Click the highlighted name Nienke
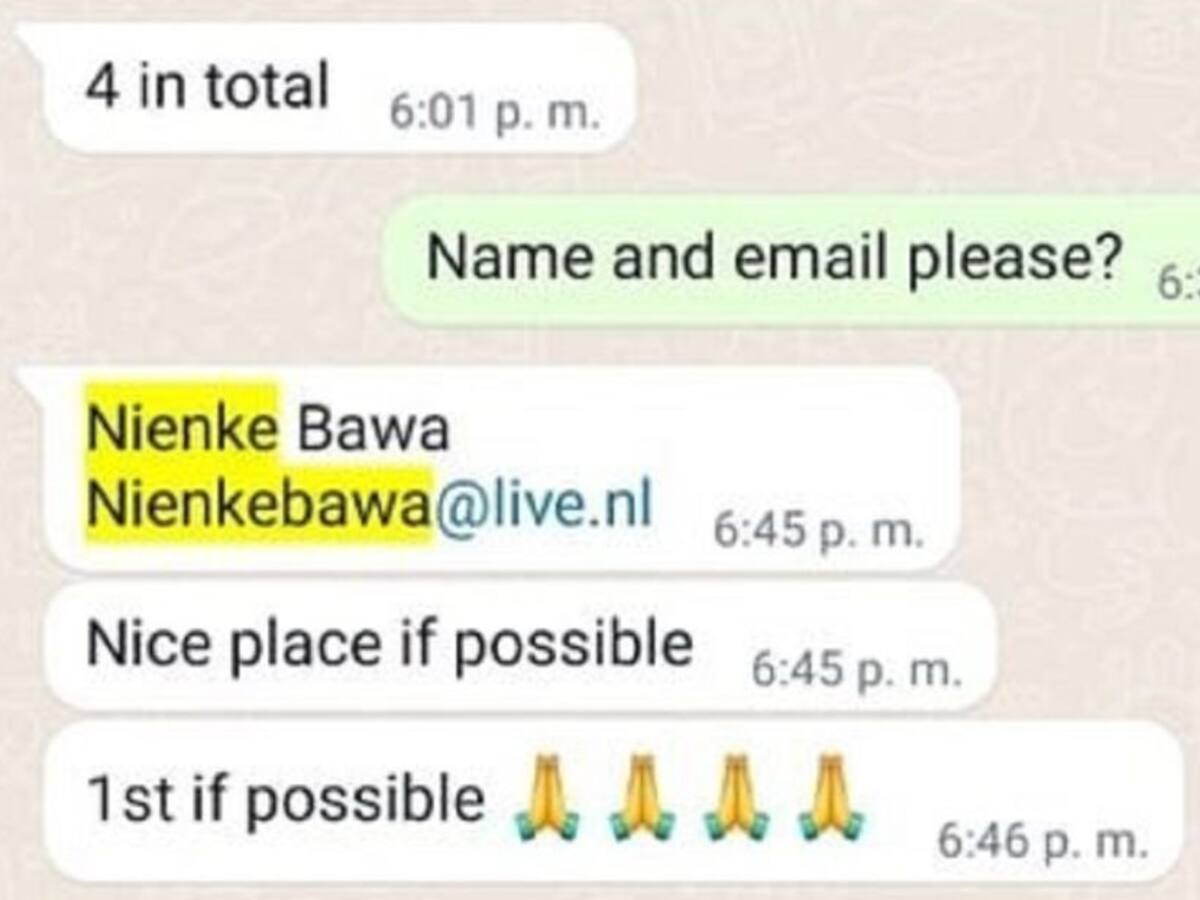 tap(181, 430)
